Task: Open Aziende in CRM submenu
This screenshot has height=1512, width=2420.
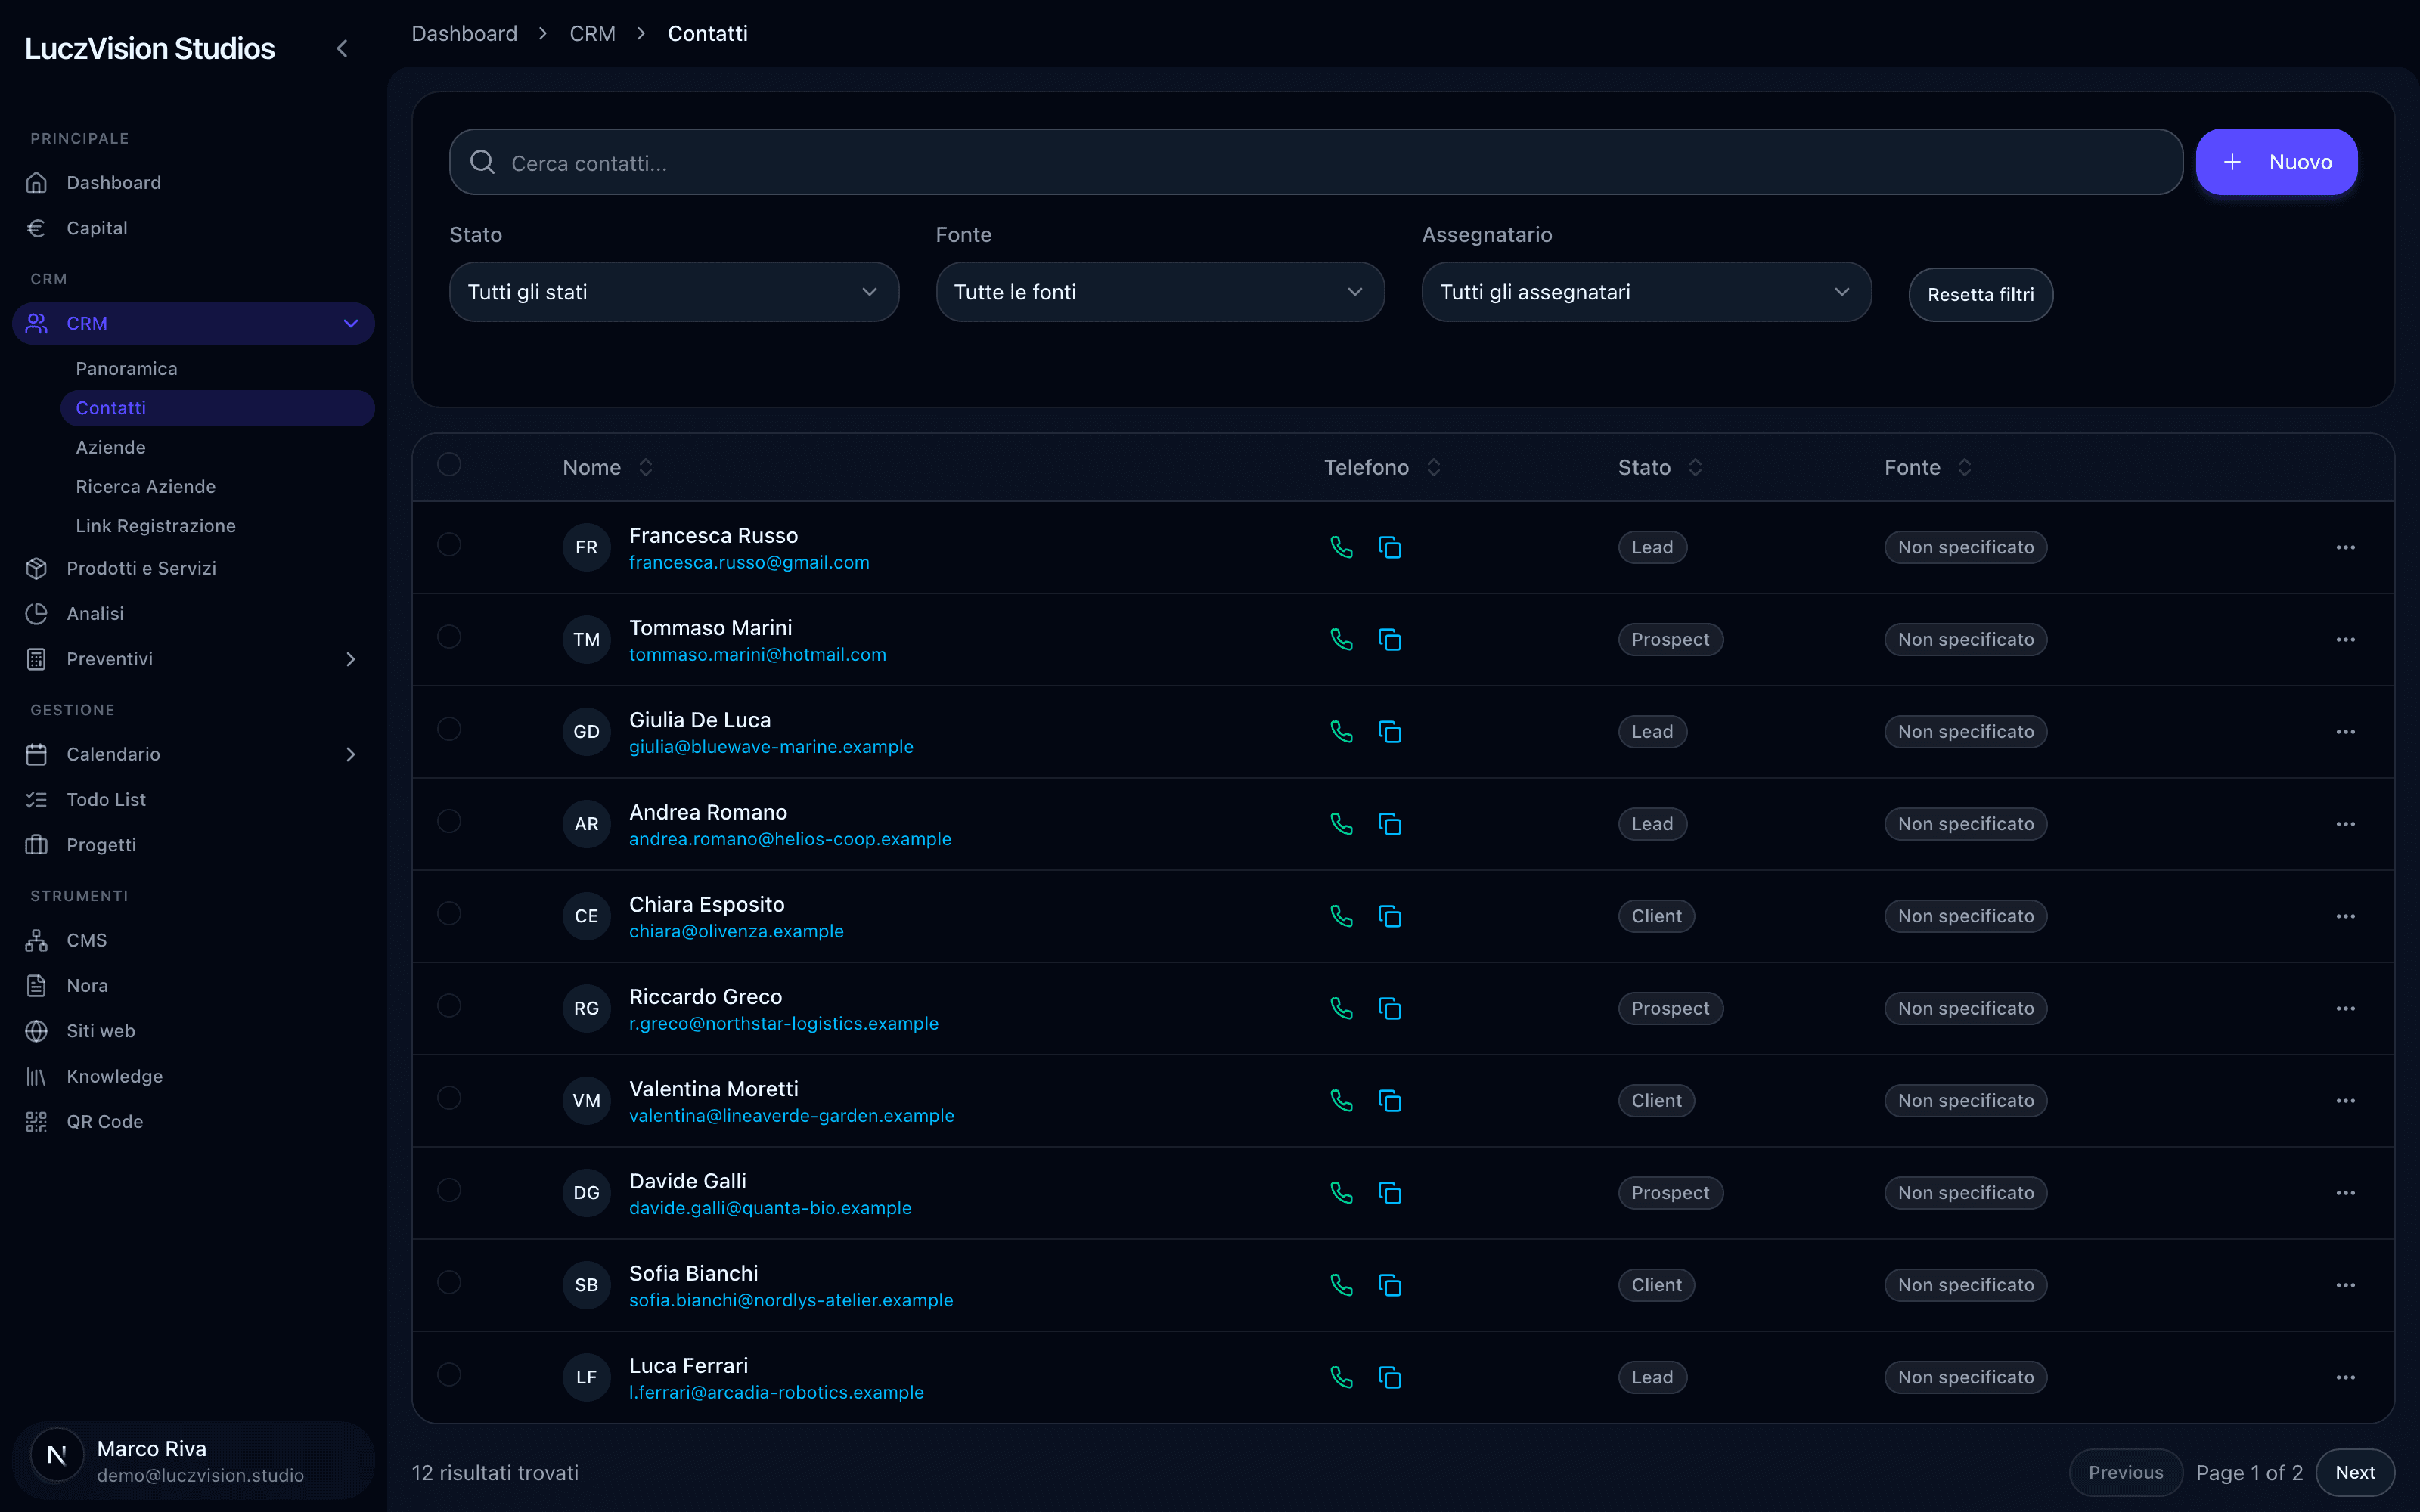Action: pos(111,447)
